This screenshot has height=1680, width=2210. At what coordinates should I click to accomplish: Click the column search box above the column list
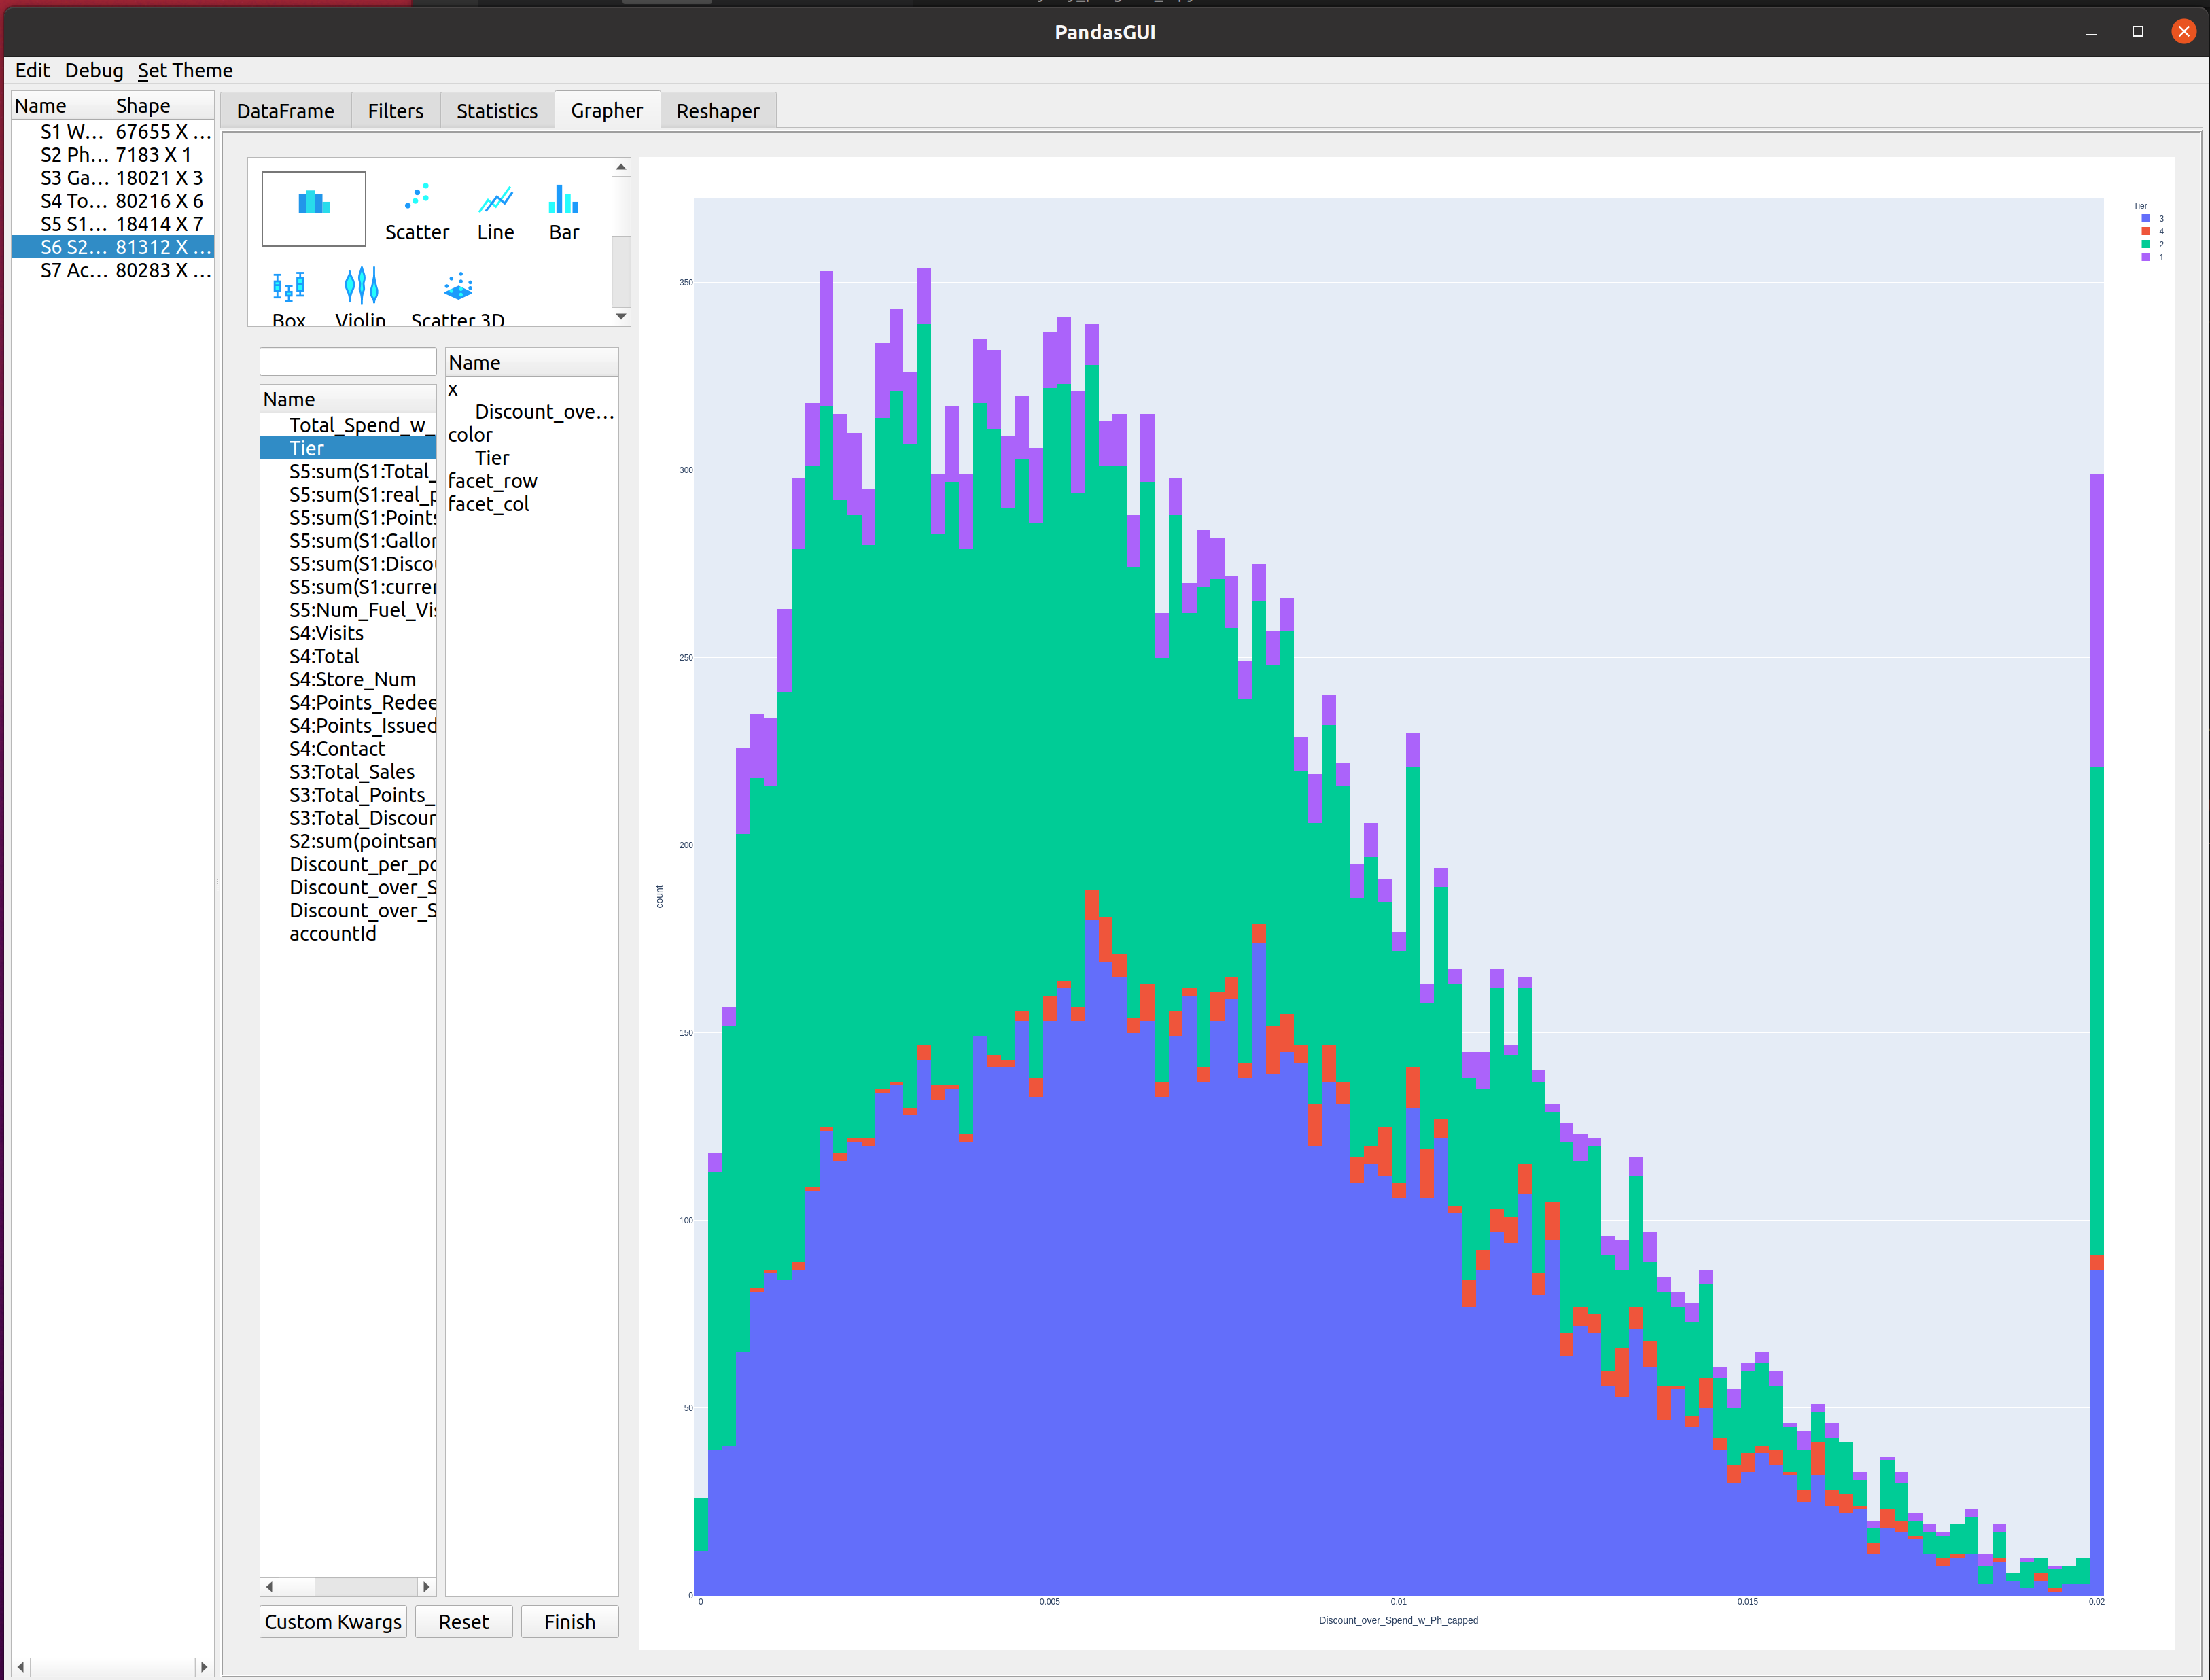point(347,361)
